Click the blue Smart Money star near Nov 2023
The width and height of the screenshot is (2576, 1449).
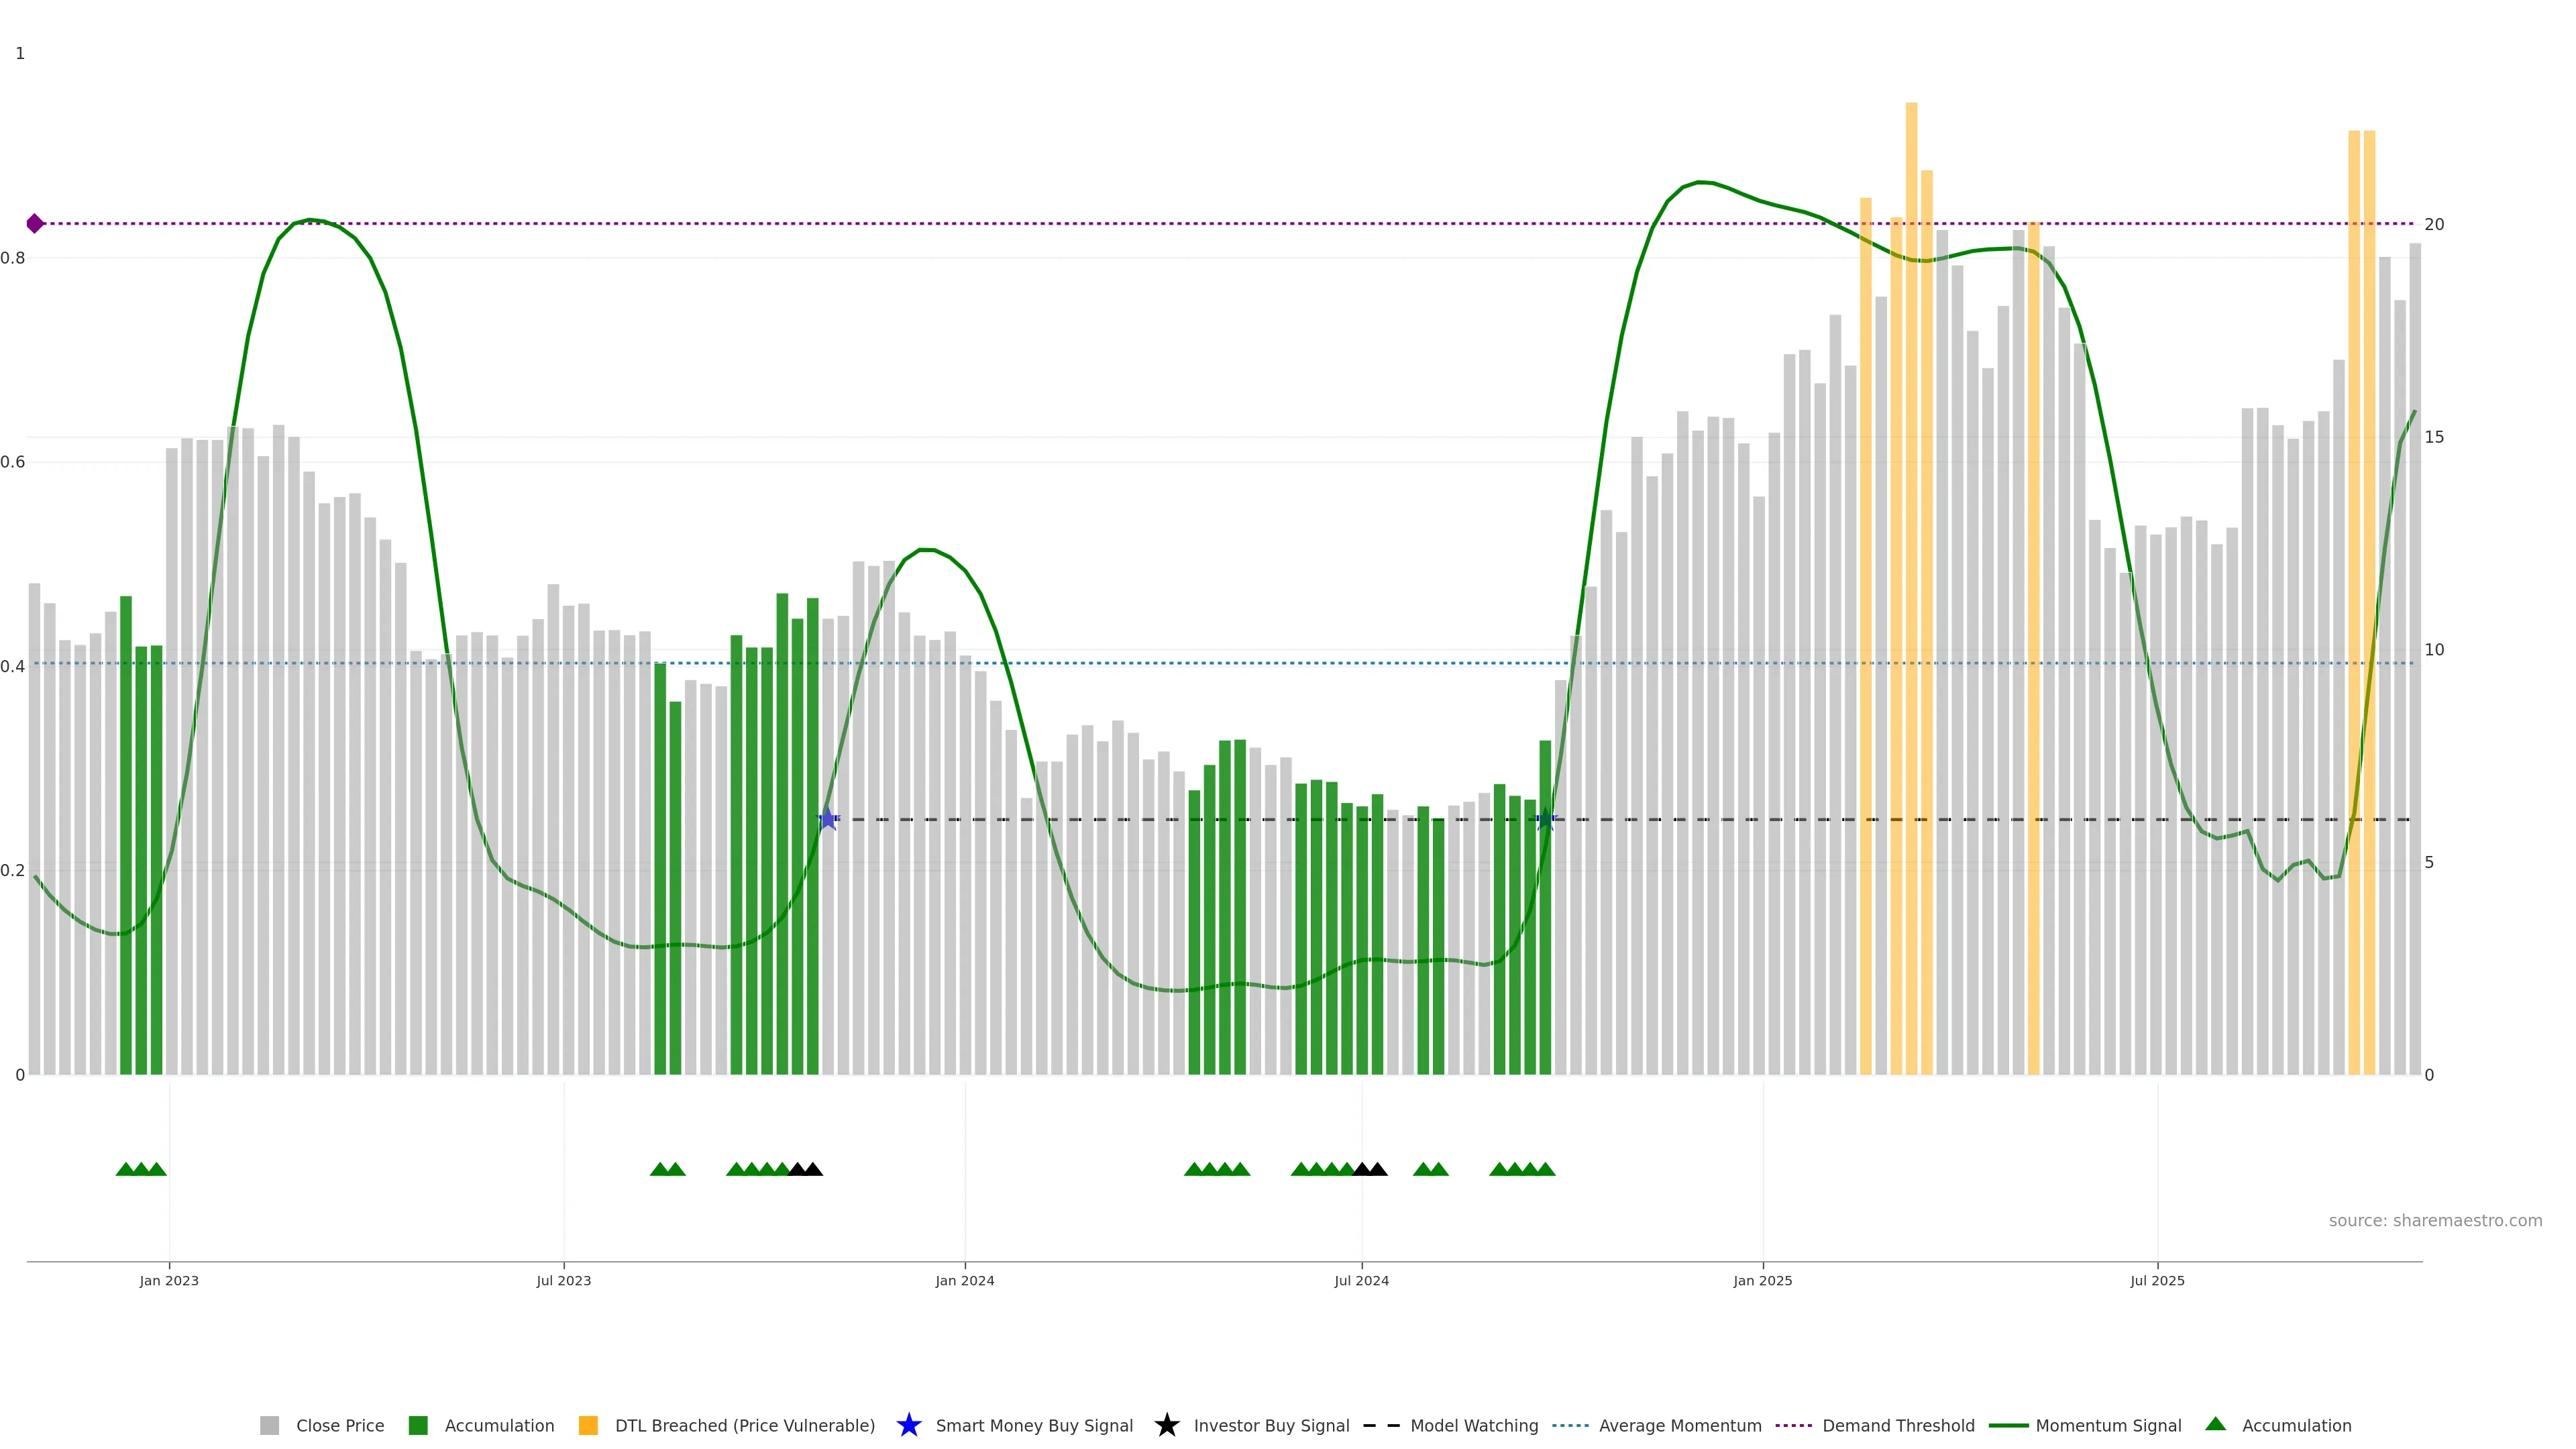828,819
